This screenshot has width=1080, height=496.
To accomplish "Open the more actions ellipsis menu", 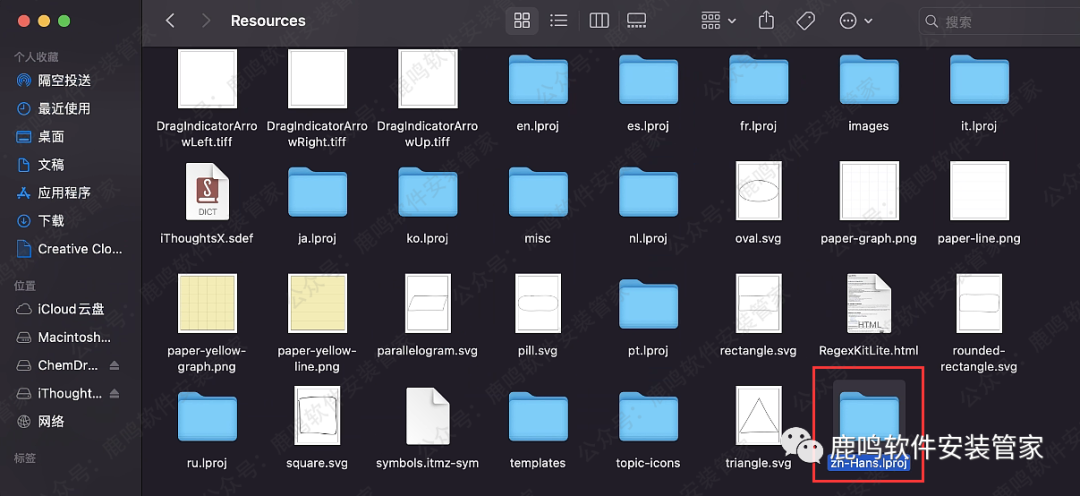I will [856, 21].
